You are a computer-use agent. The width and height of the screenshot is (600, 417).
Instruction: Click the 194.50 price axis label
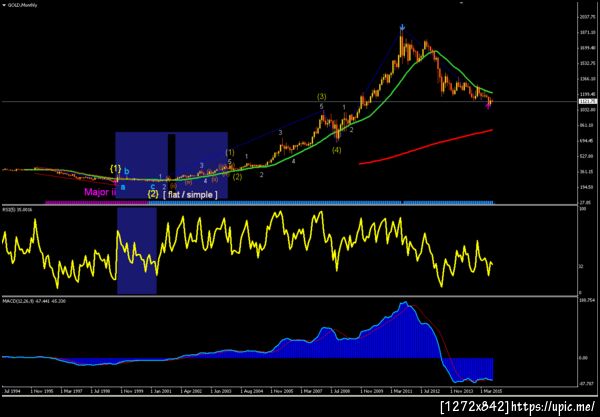coord(587,187)
